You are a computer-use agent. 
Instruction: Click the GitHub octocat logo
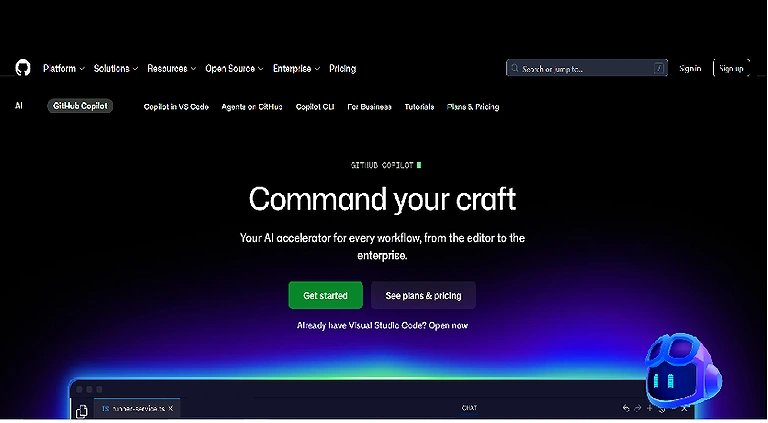coord(23,68)
